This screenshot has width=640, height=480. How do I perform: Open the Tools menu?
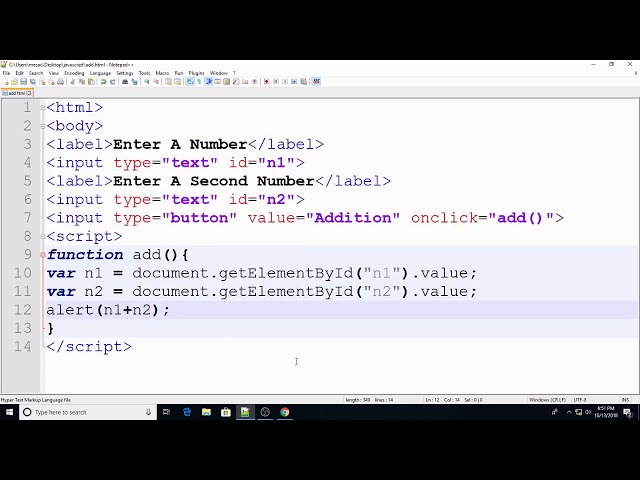[144, 73]
